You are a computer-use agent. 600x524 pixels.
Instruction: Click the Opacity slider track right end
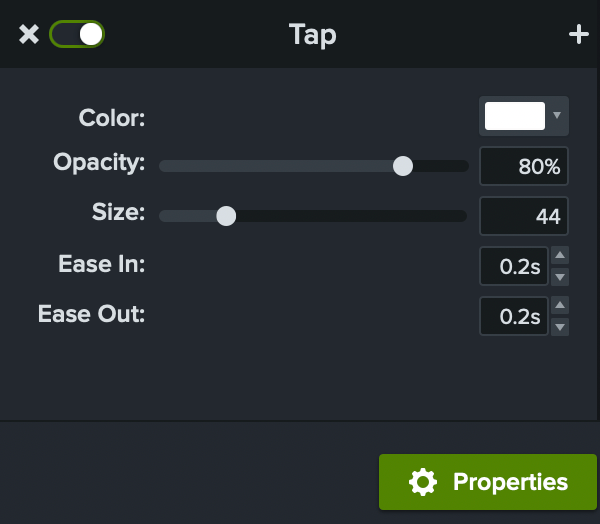tap(460, 166)
